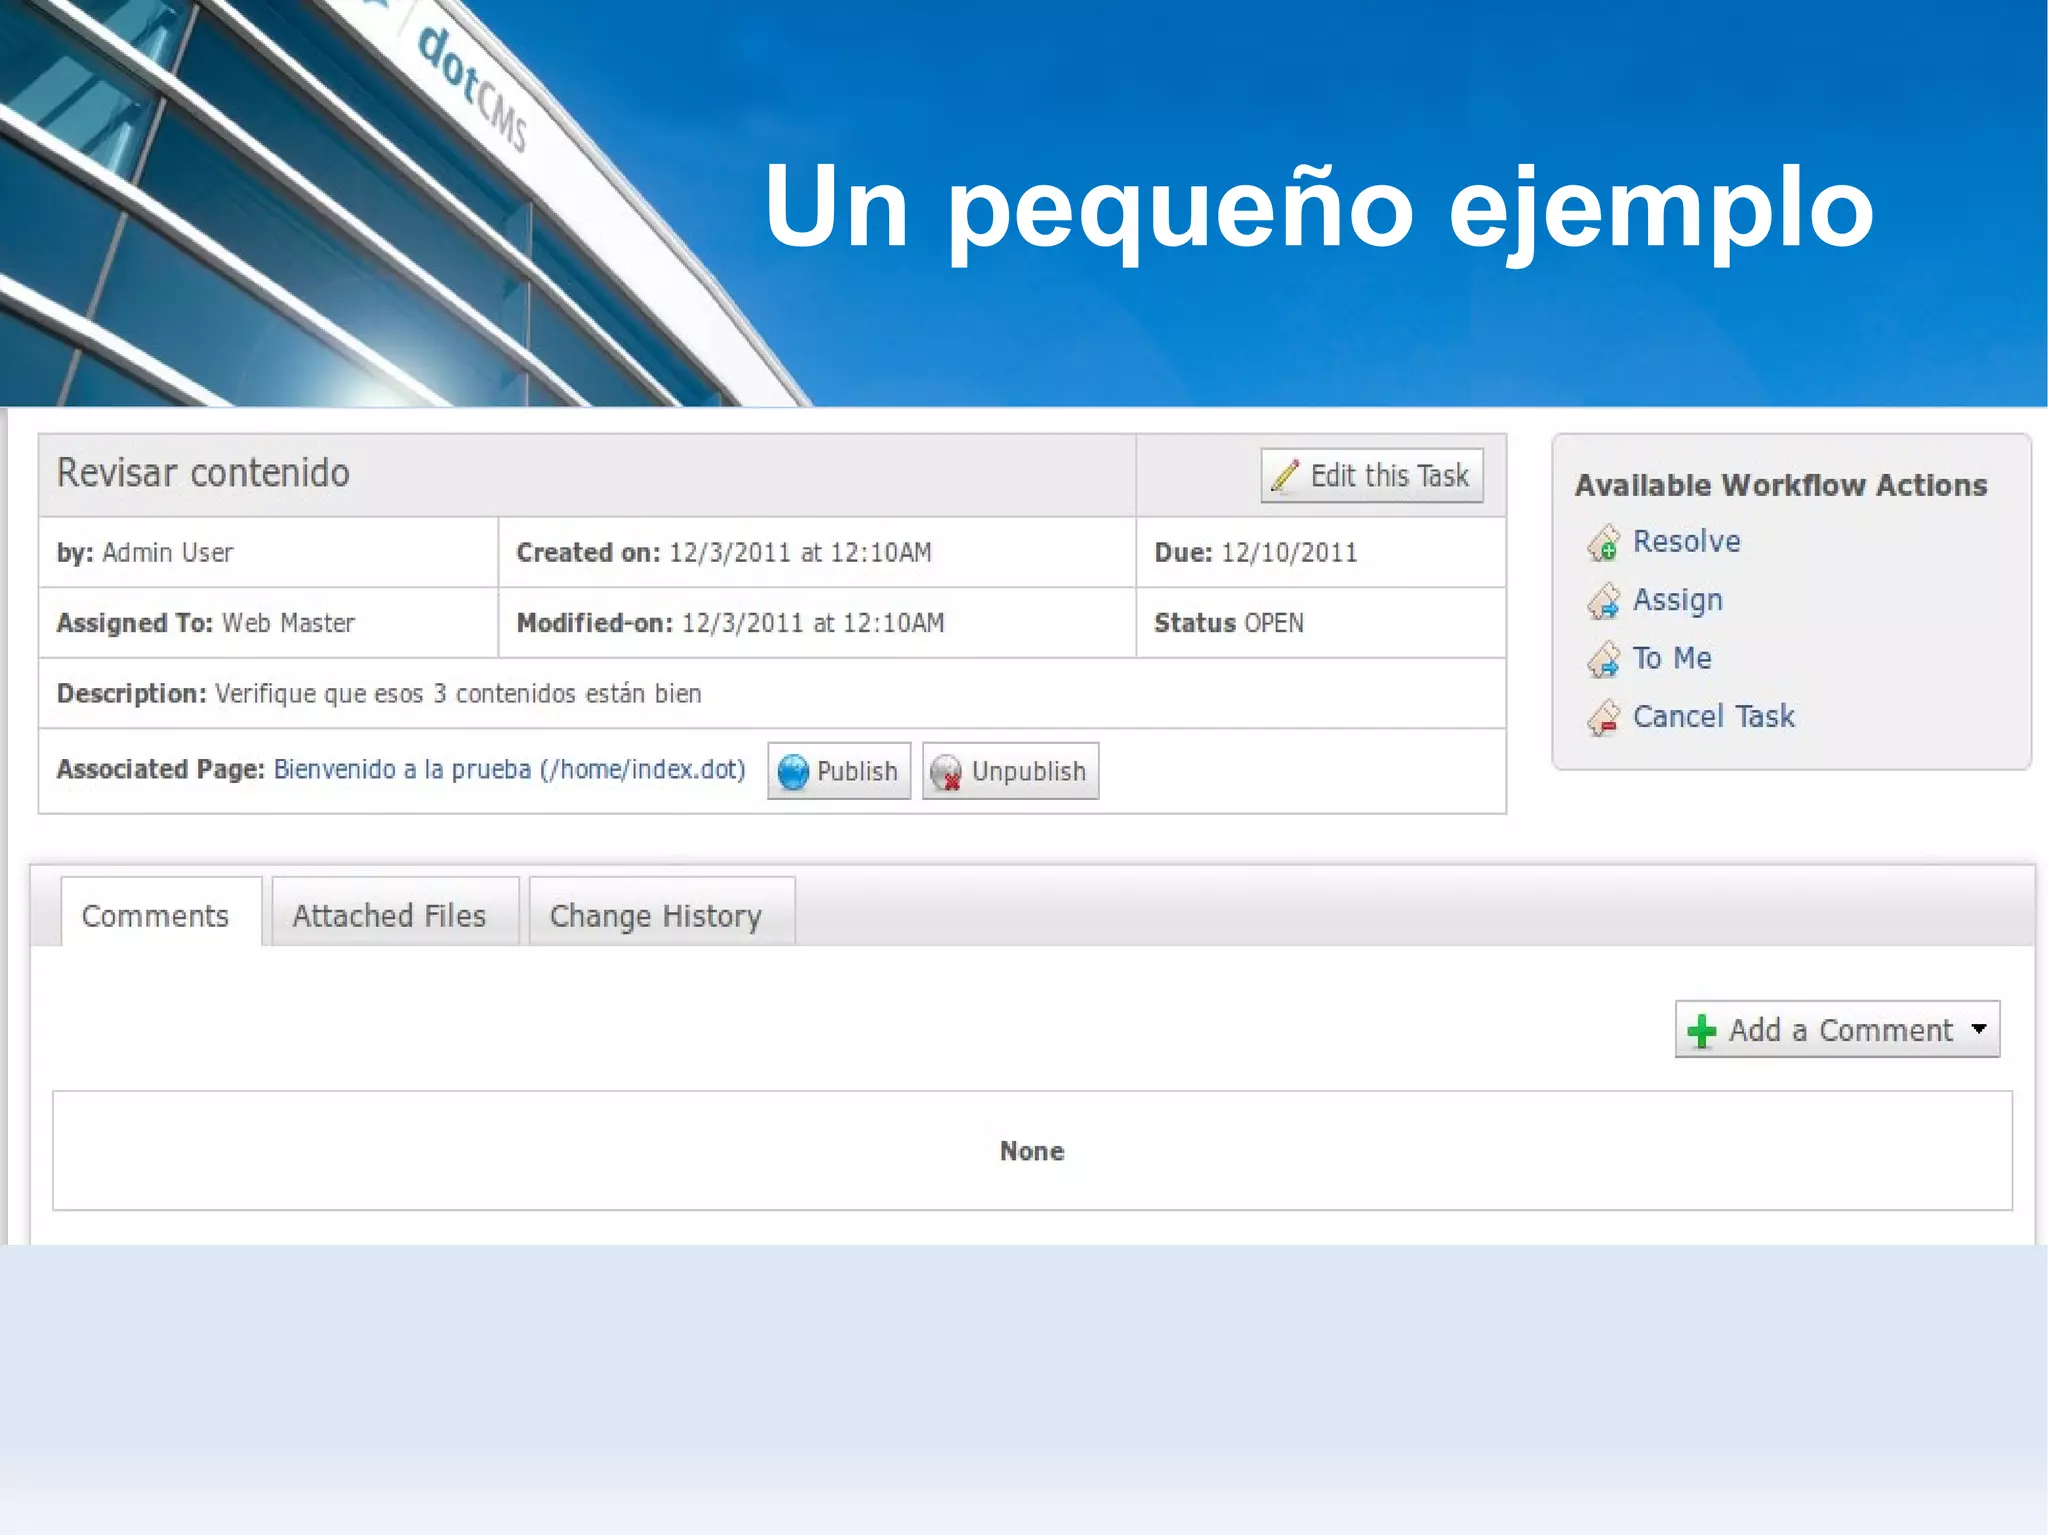Viewport: 2048px width, 1535px height.
Task: Open the Bienvenido a la prueba page link
Action: [509, 769]
